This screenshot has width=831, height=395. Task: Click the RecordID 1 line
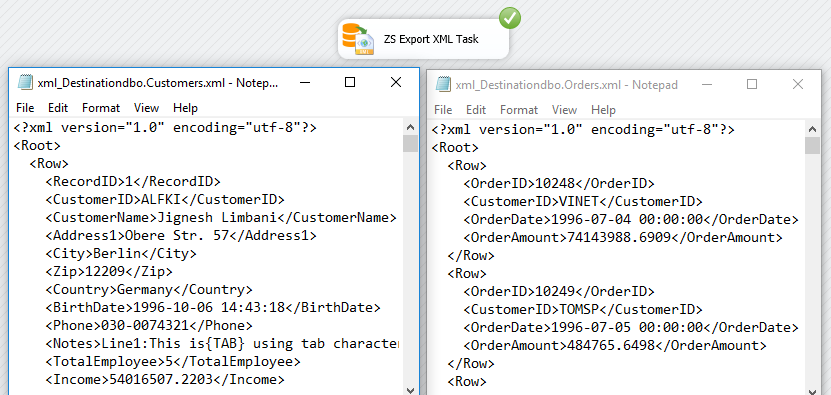(x=132, y=181)
